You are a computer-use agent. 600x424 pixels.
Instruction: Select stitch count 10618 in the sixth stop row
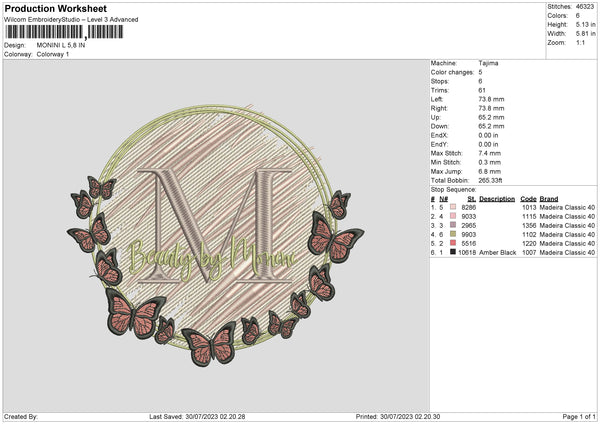(467, 252)
